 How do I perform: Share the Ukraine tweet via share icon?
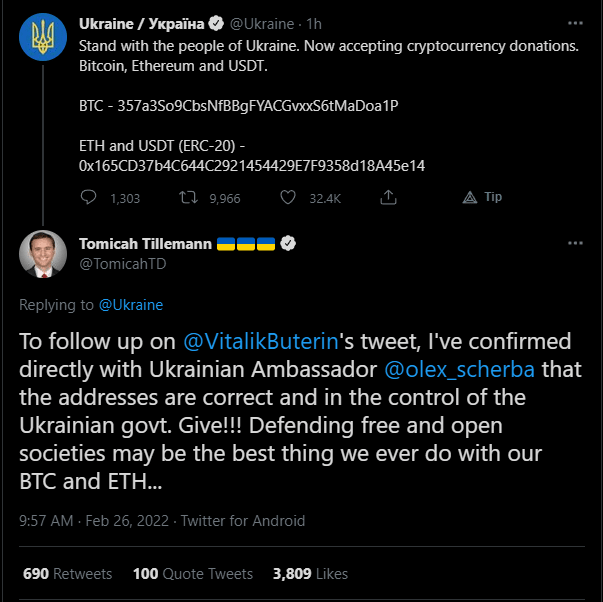[385, 198]
